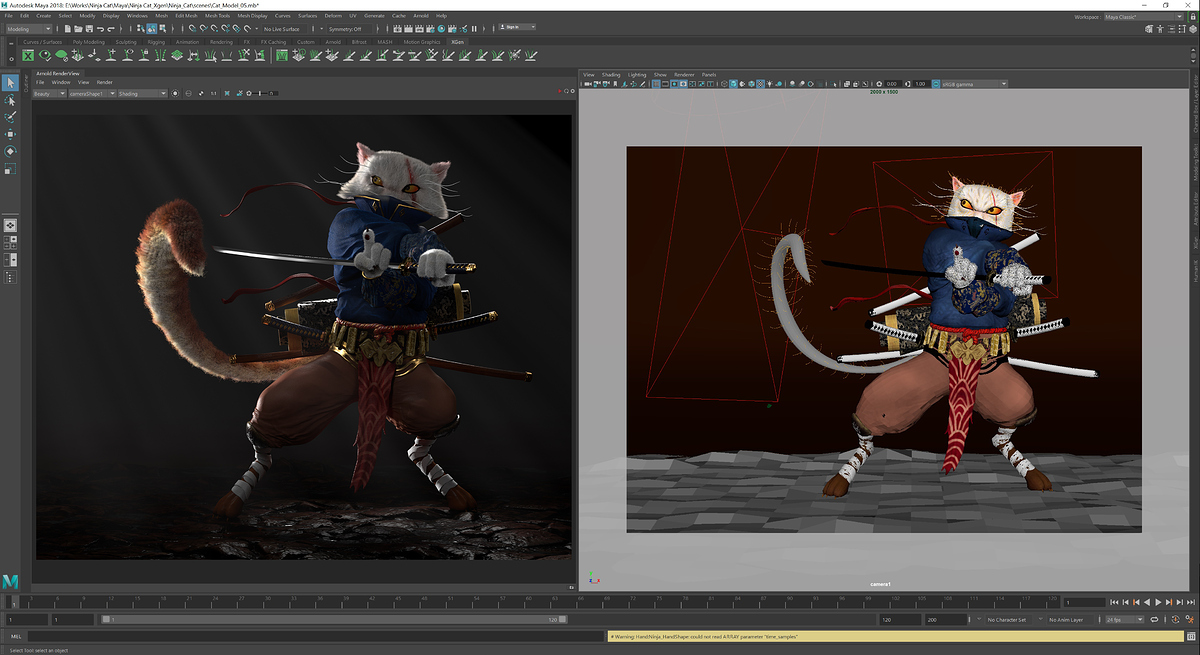
Task: Select the arrow Select tool in the toolbox
Action: [10, 82]
